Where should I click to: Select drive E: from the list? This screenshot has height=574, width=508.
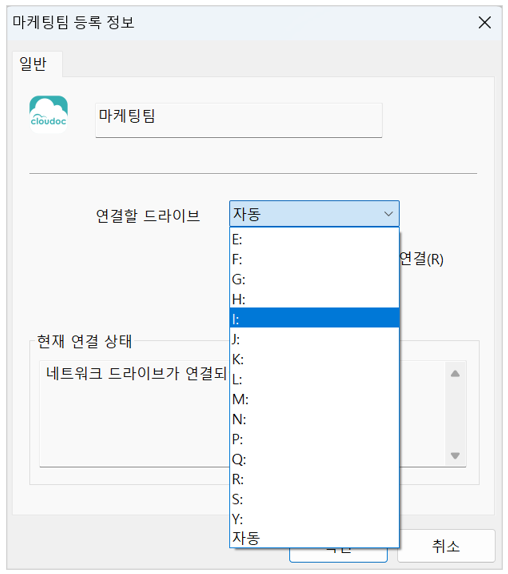click(x=314, y=240)
